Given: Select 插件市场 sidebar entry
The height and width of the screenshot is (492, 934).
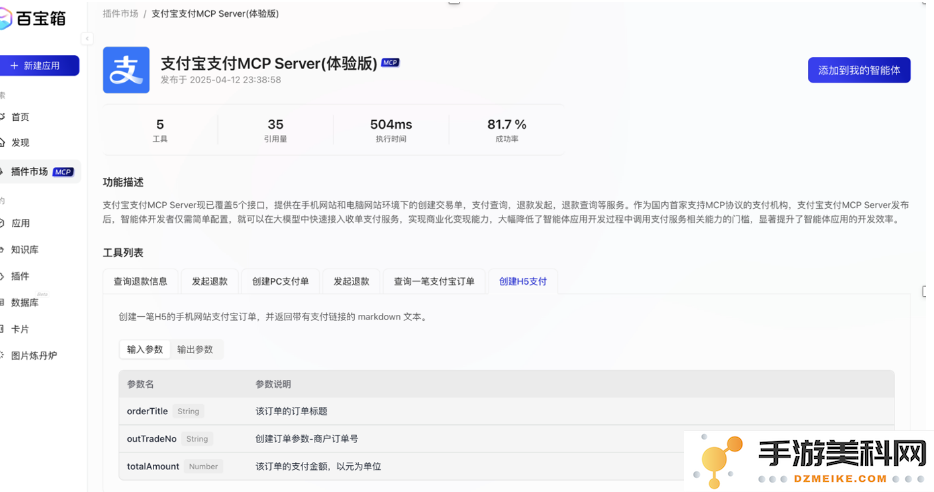Looking at the screenshot, I should pos(39,172).
